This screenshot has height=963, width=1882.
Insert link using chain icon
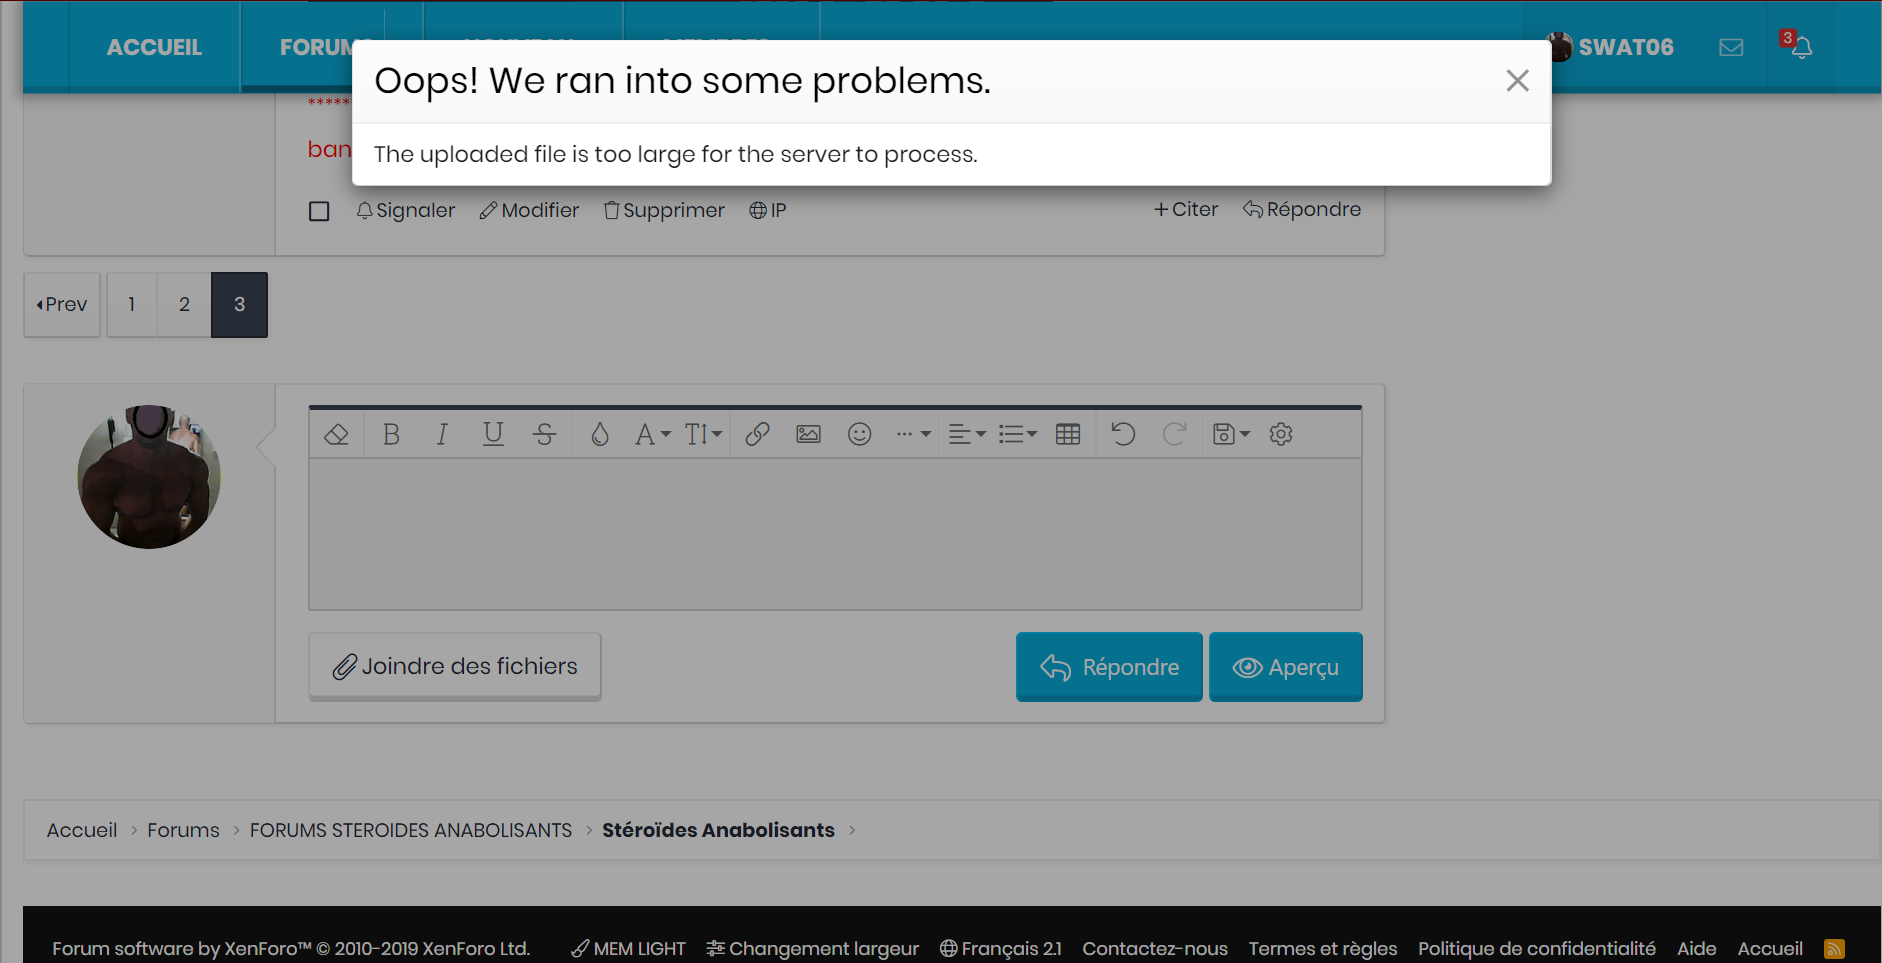click(x=757, y=434)
